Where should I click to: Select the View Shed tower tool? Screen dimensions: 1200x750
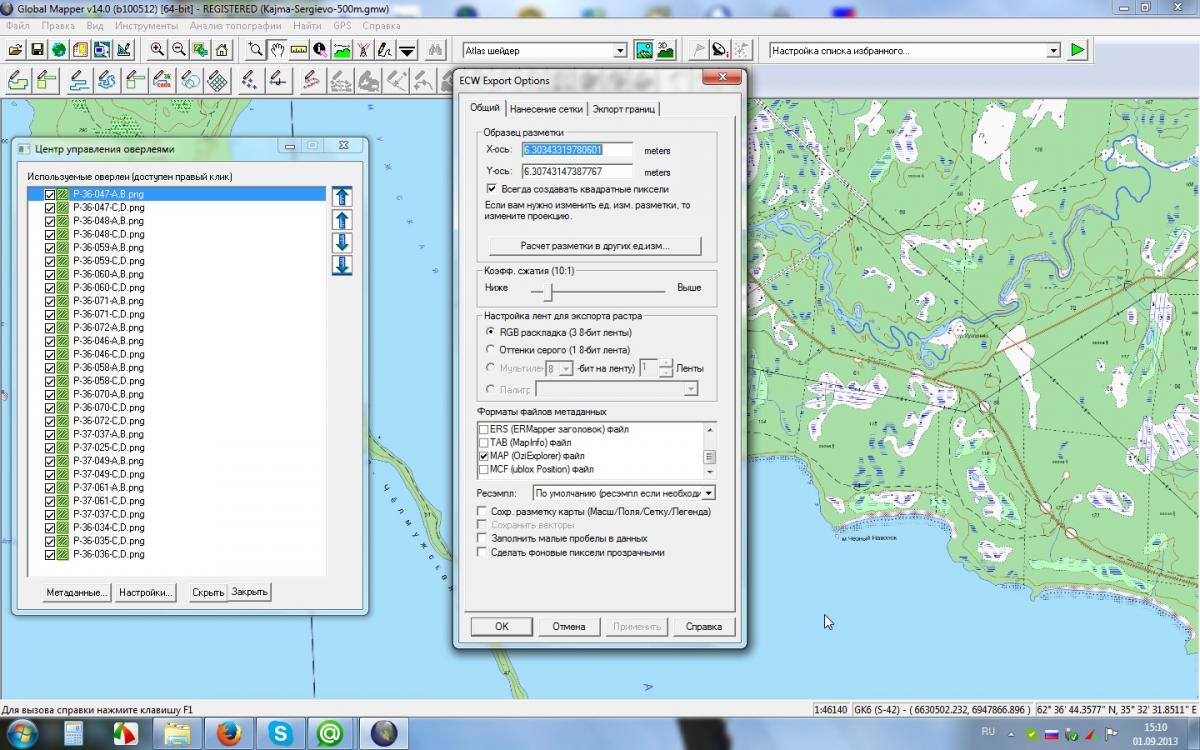point(364,50)
